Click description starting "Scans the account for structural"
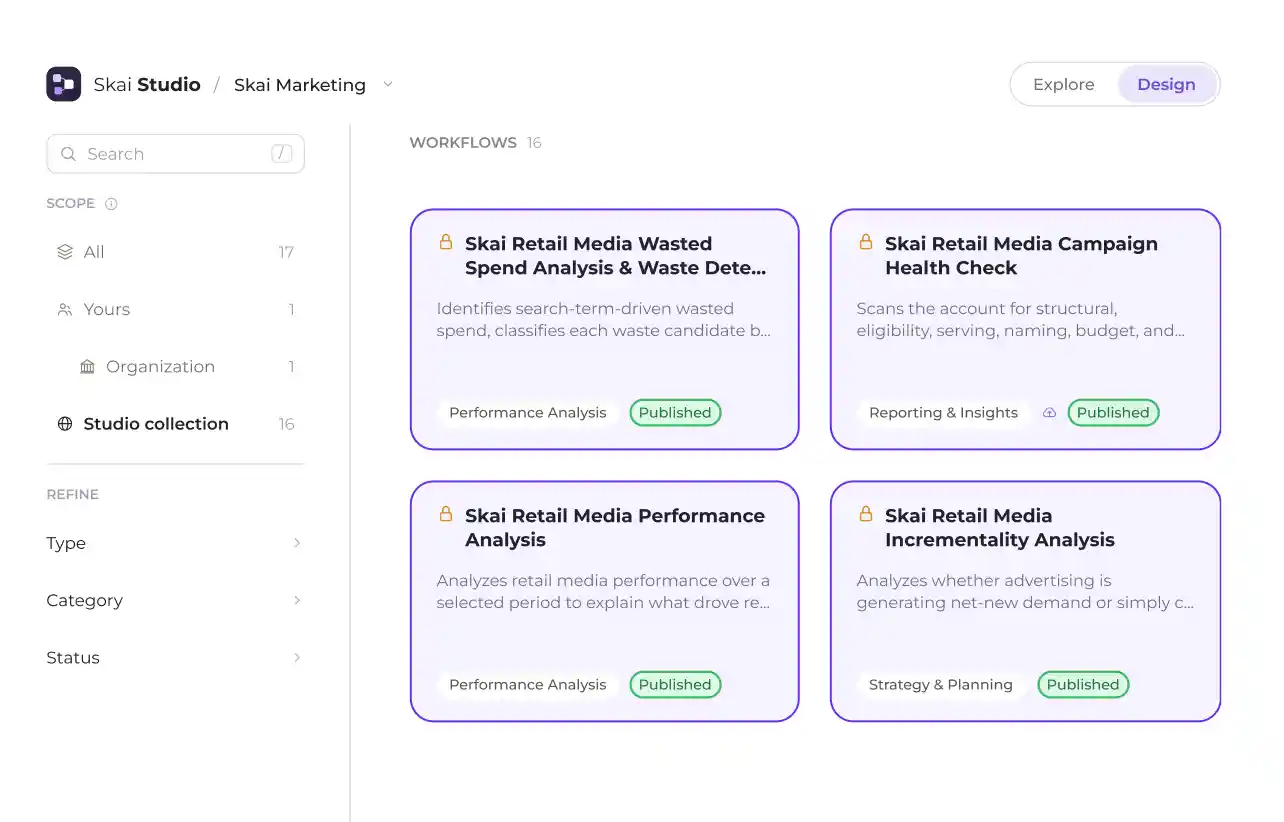Screen dimensions: 1284x822 [x=1020, y=320]
